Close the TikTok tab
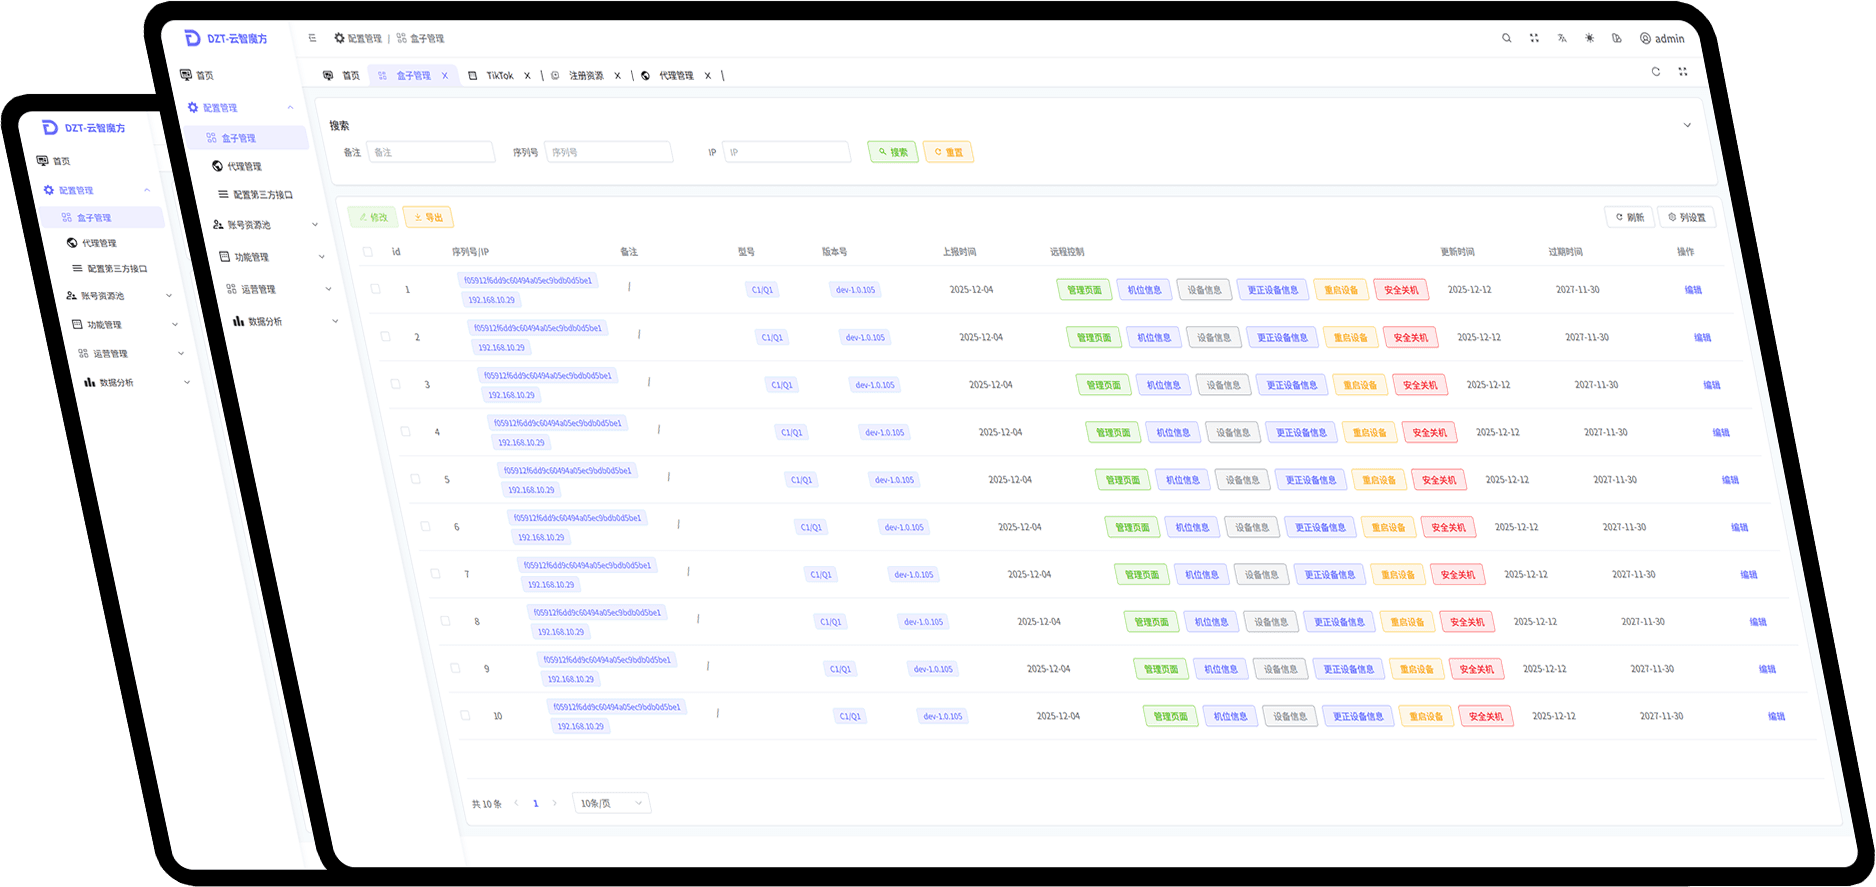Viewport: 1876px width, 887px height. click(527, 76)
